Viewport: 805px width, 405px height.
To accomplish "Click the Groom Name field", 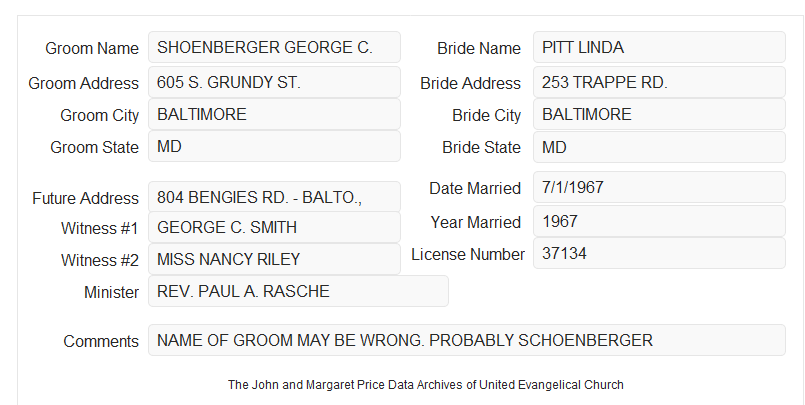I will (274, 47).
